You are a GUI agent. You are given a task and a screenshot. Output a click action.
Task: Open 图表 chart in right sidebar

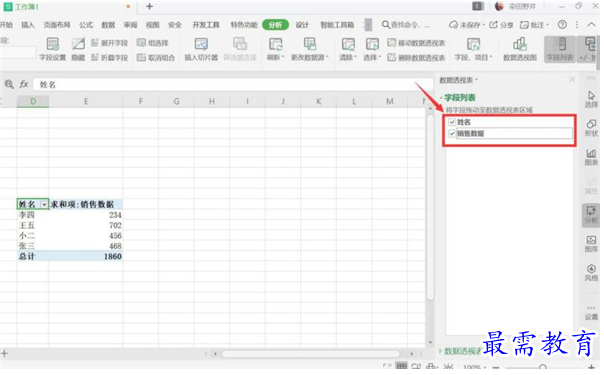click(x=591, y=157)
